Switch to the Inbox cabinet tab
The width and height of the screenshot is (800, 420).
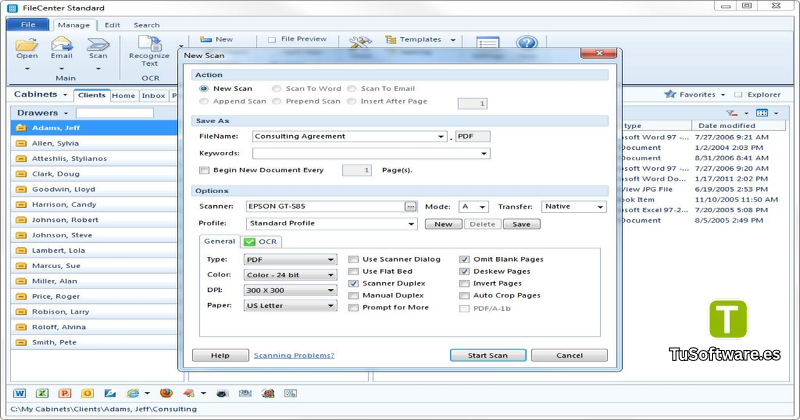[x=154, y=96]
